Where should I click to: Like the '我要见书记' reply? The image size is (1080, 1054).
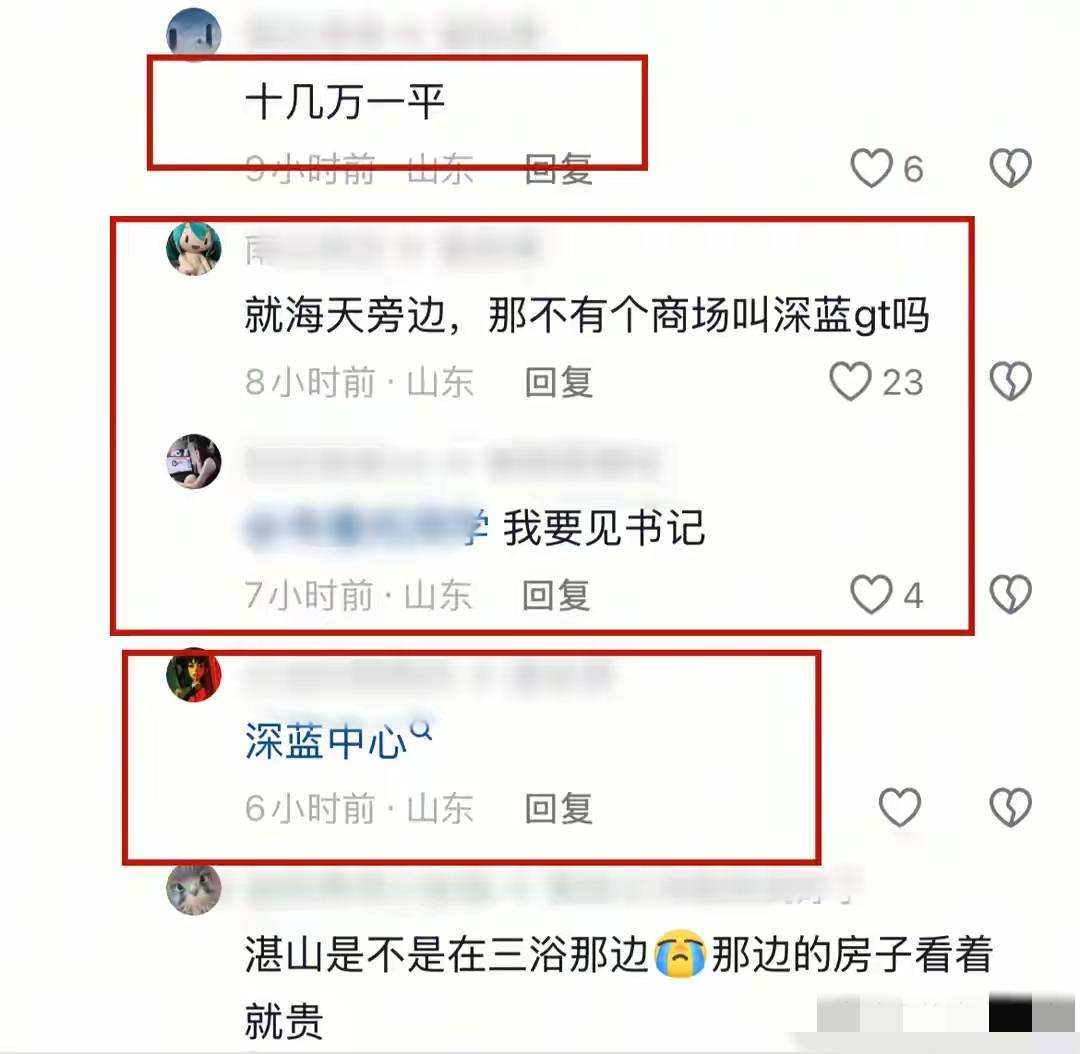click(x=871, y=595)
